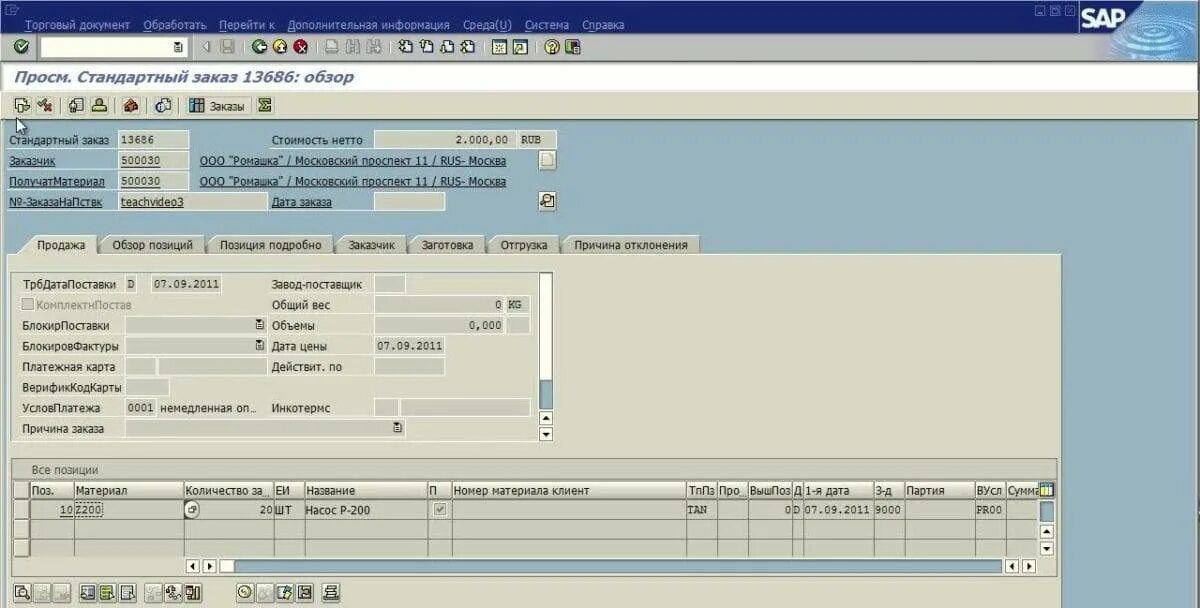The width and height of the screenshot is (1200, 608).
Task: Click the green Back arrow icon
Action: [x=260, y=47]
